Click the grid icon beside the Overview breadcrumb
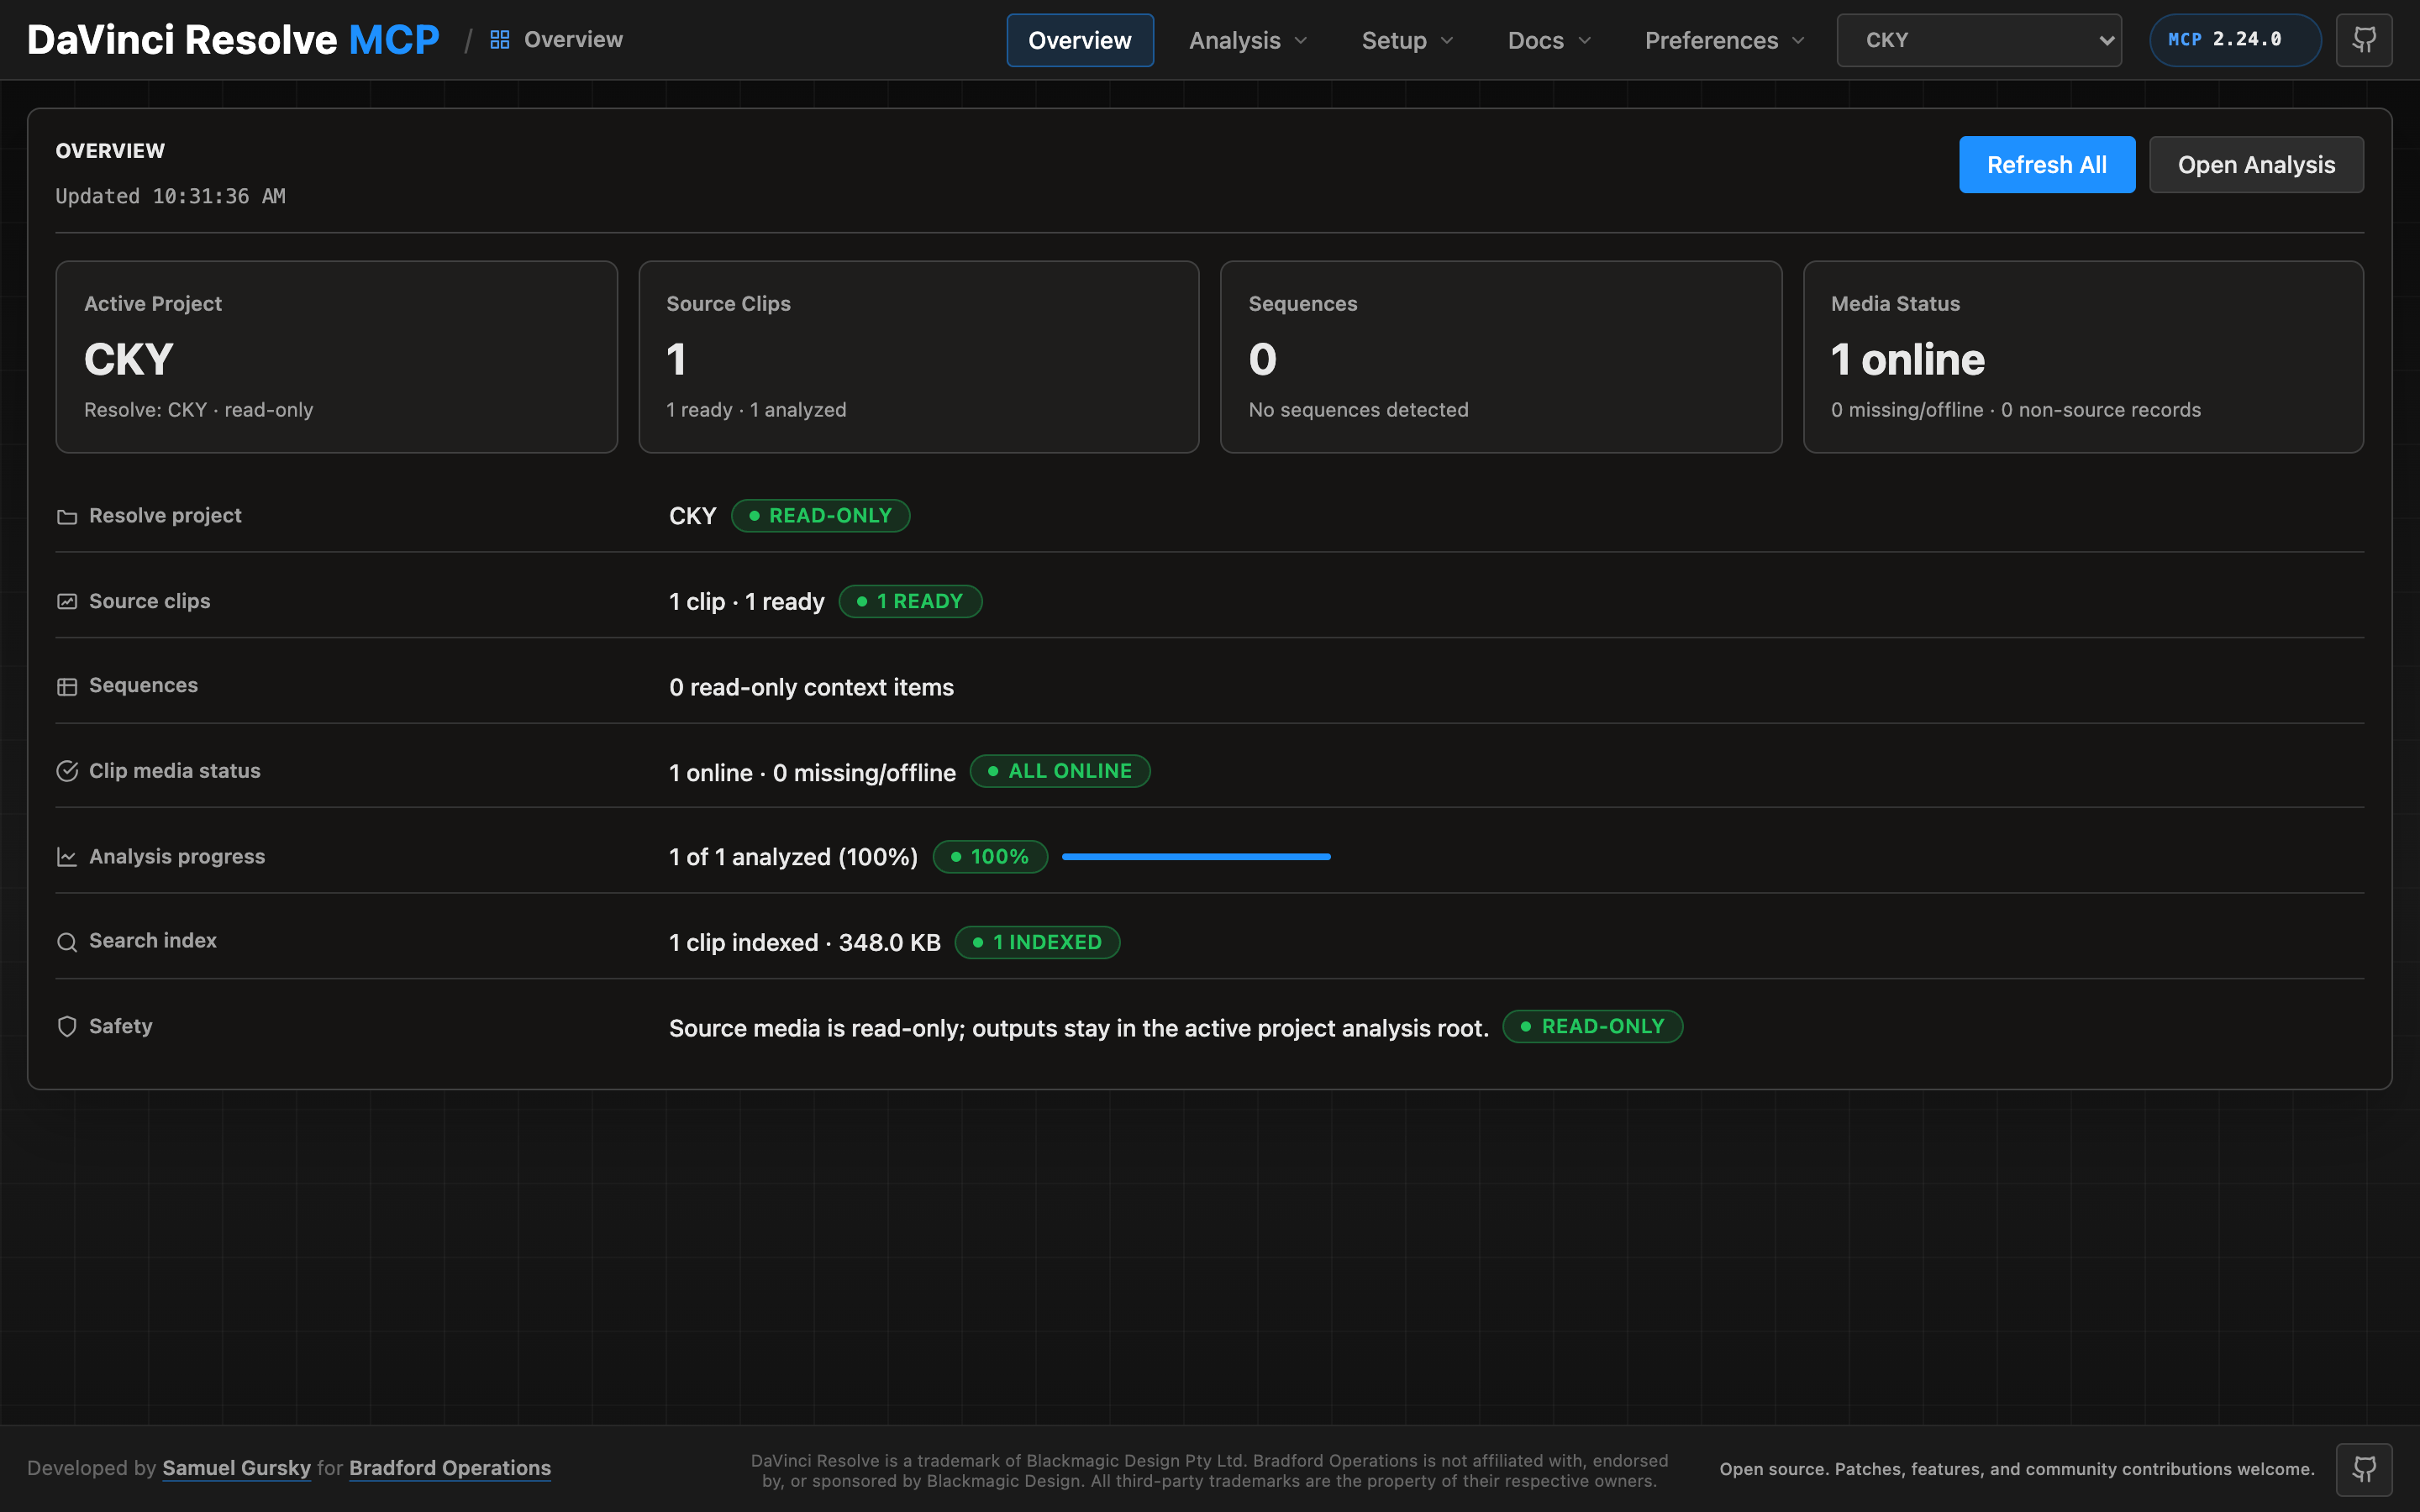Viewport: 2420px width, 1512px height. coord(500,40)
